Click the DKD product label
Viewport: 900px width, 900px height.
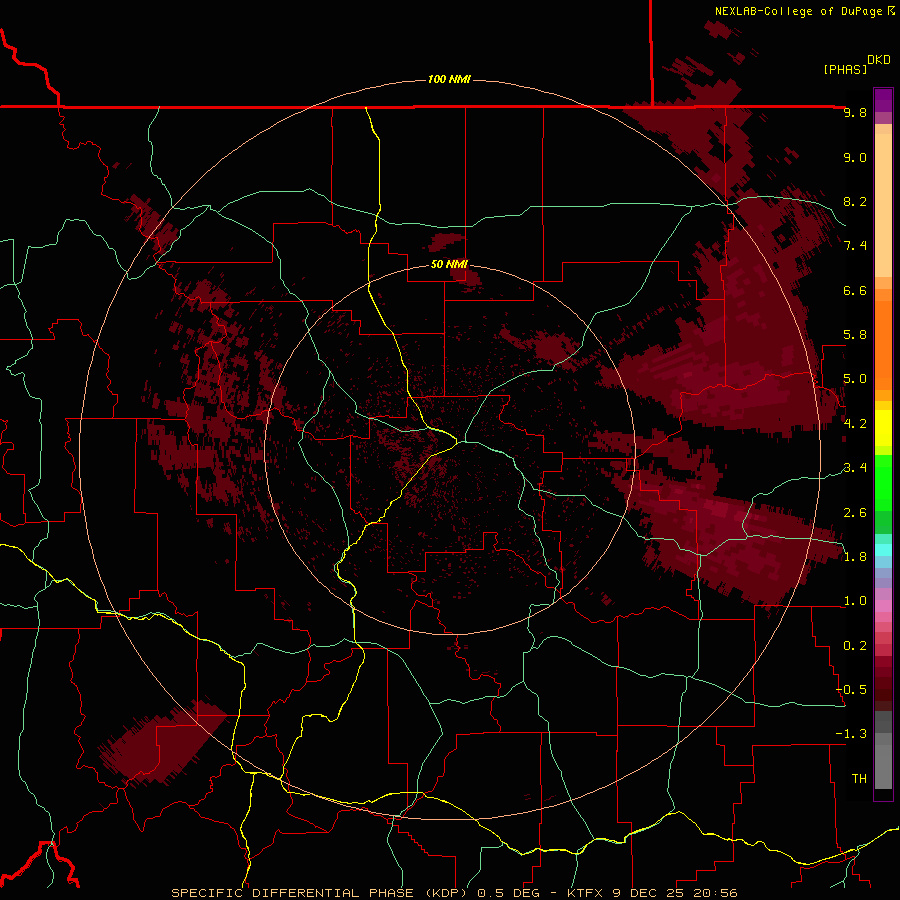879,60
